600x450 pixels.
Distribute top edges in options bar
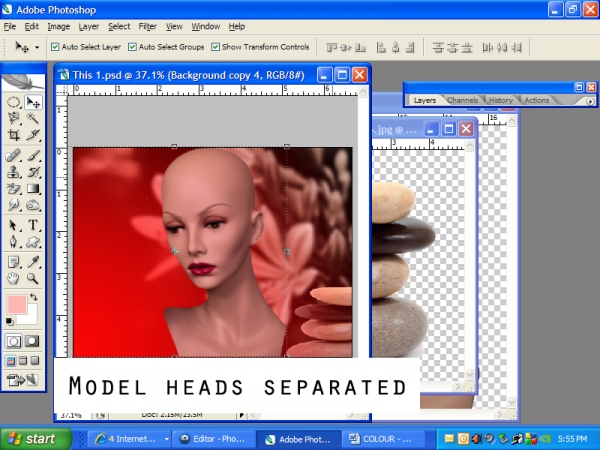click(x=438, y=47)
